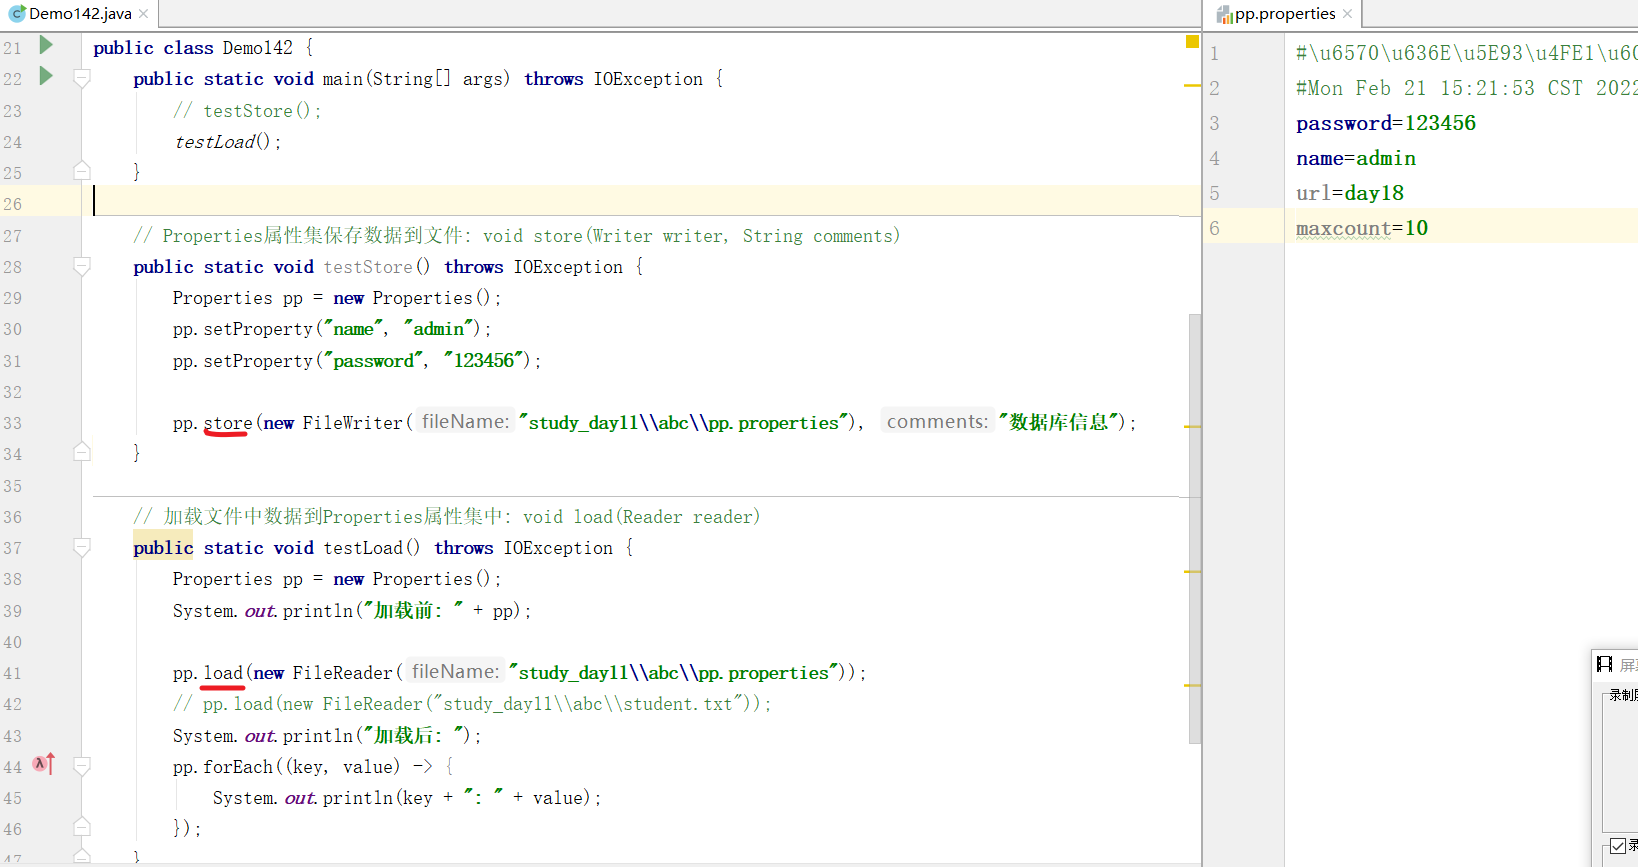Click the 'store' method call on line 33

point(228,423)
